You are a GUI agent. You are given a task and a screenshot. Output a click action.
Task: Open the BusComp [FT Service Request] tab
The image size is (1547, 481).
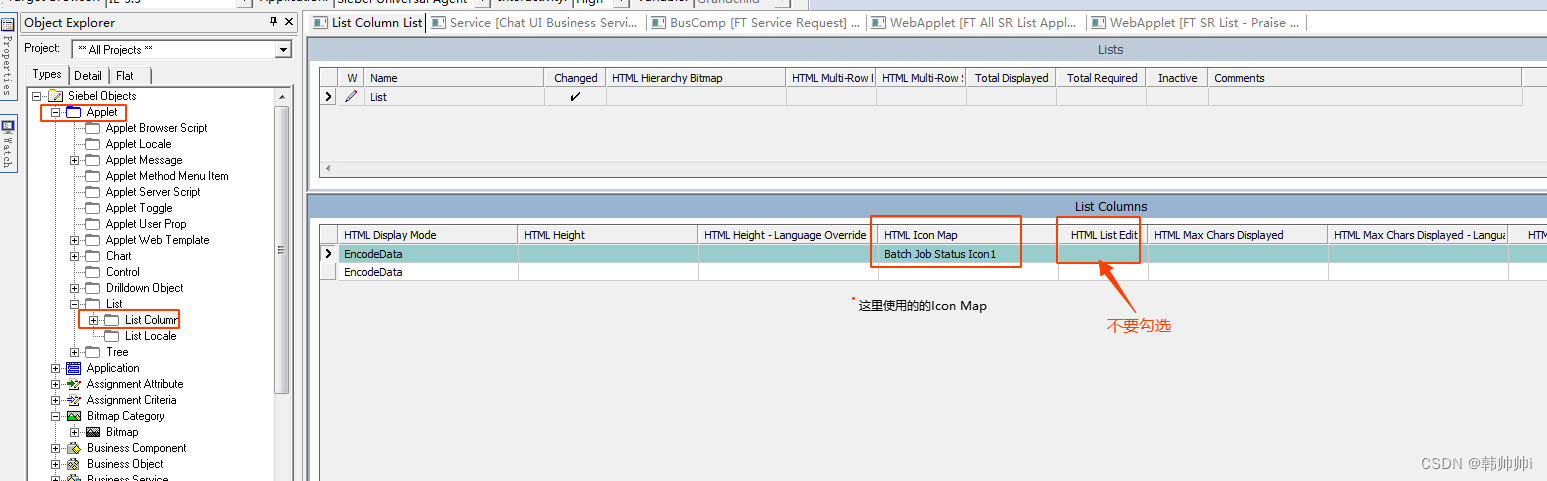pos(755,23)
